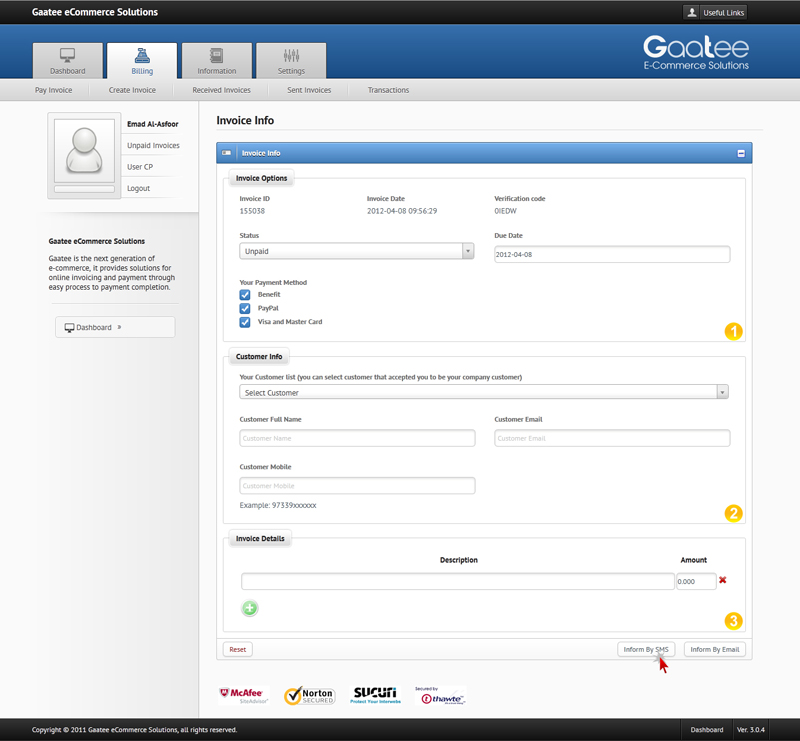Viewport: 800px width, 741px height.
Task: Click the Invoice Info panel header icon
Action: pyautogui.click(x=227, y=153)
